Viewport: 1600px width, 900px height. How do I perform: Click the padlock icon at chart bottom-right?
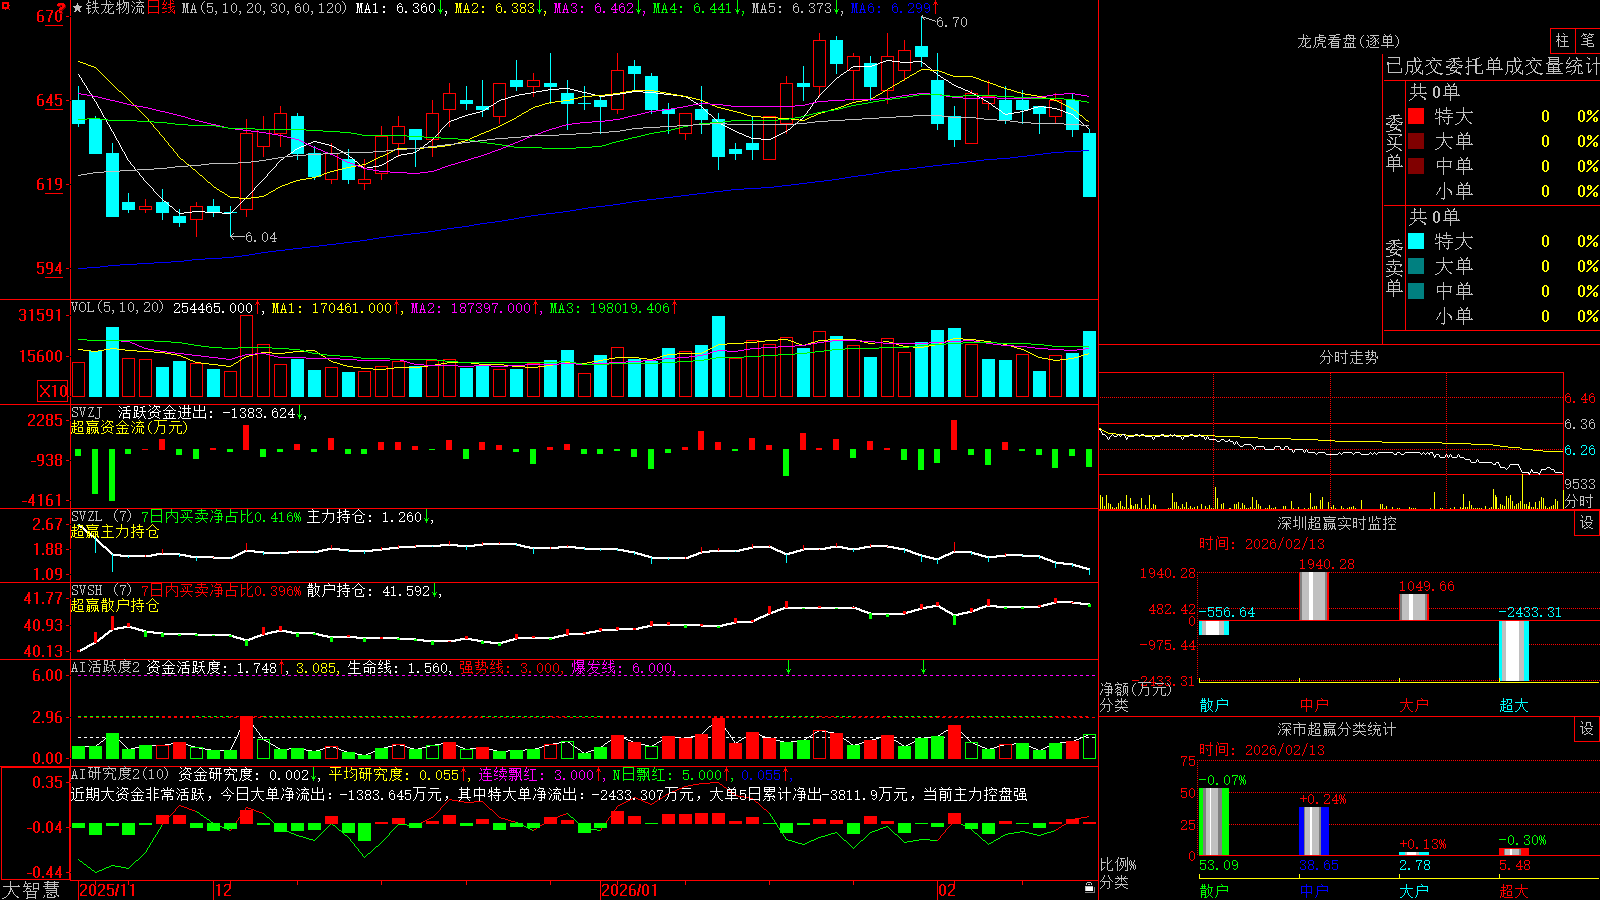click(1090, 888)
